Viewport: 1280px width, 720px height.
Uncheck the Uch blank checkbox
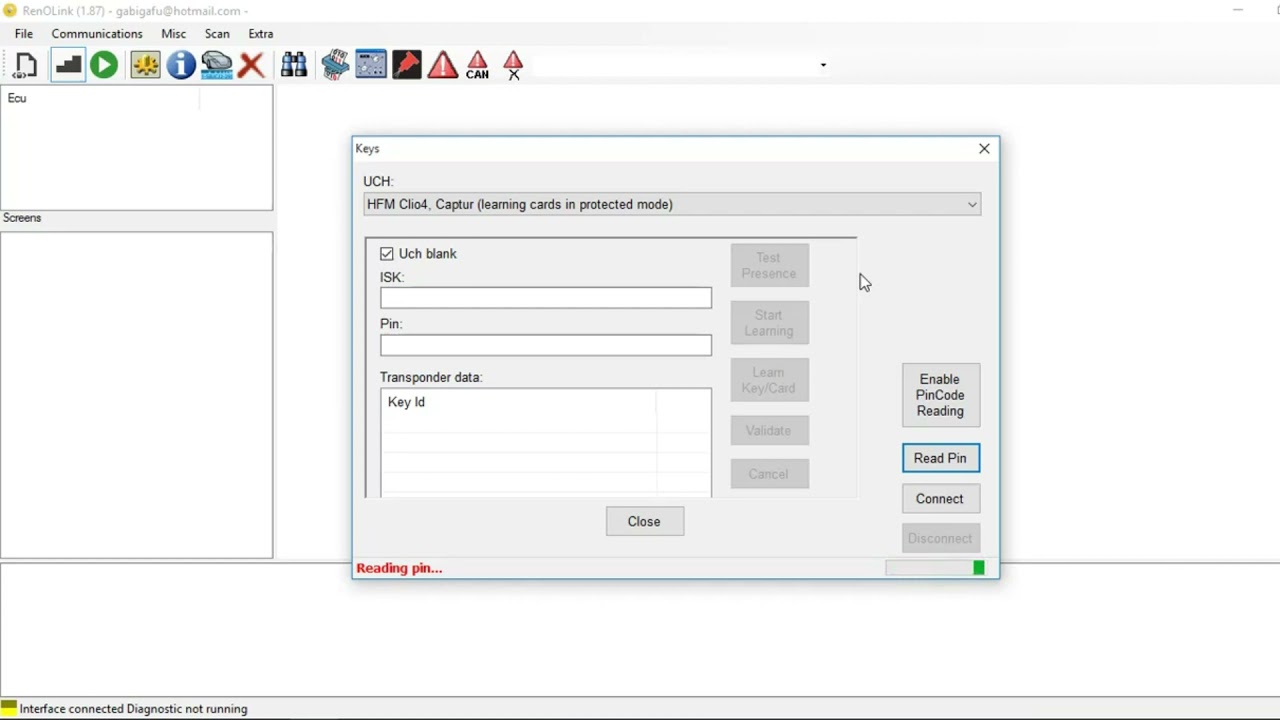pos(387,254)
